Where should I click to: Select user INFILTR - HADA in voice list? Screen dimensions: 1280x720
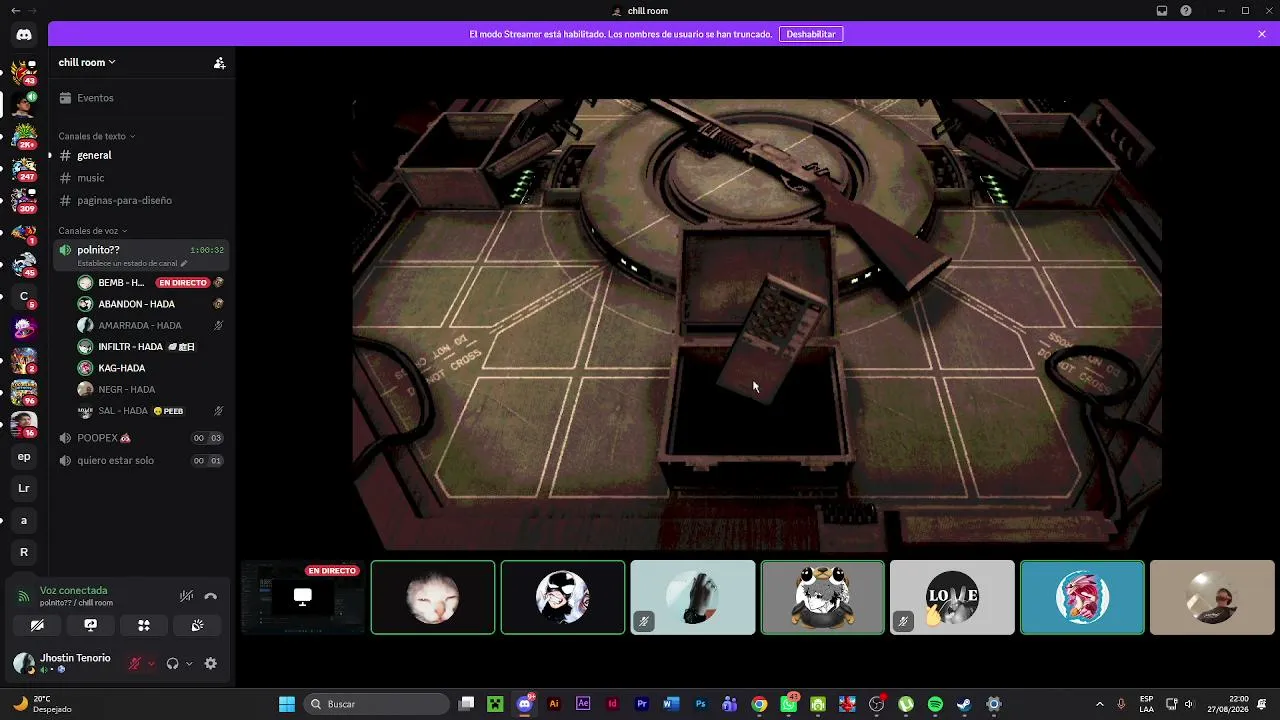coord(151,347)
